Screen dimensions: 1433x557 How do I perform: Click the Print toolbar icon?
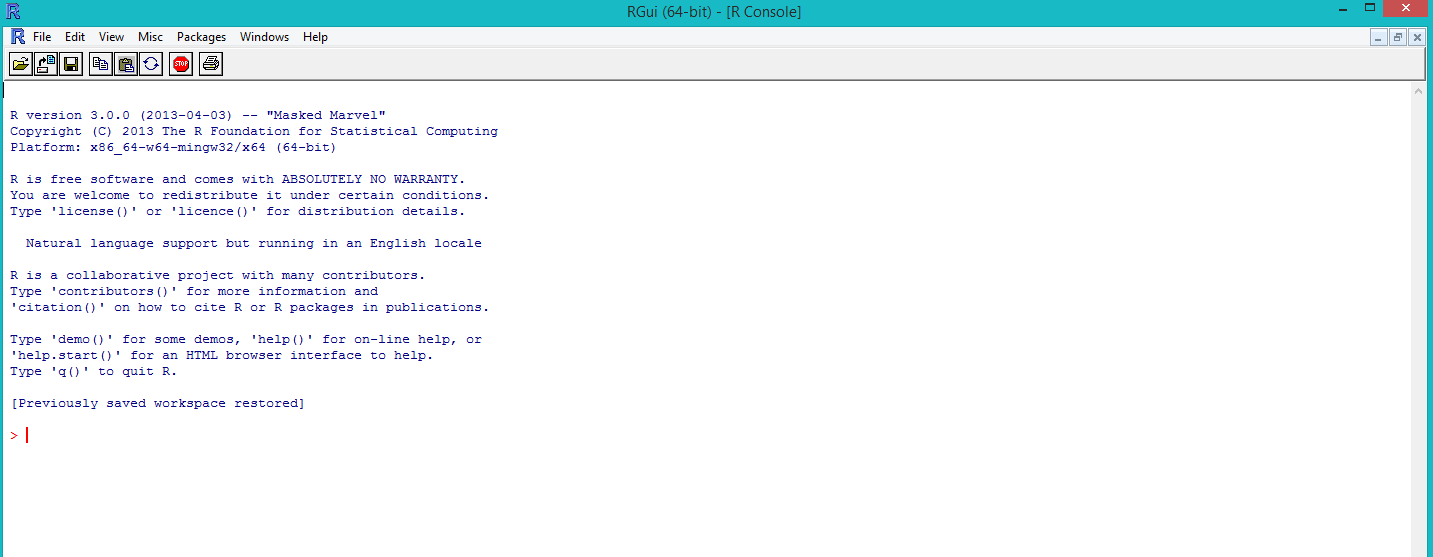click(x=211, y=64)
